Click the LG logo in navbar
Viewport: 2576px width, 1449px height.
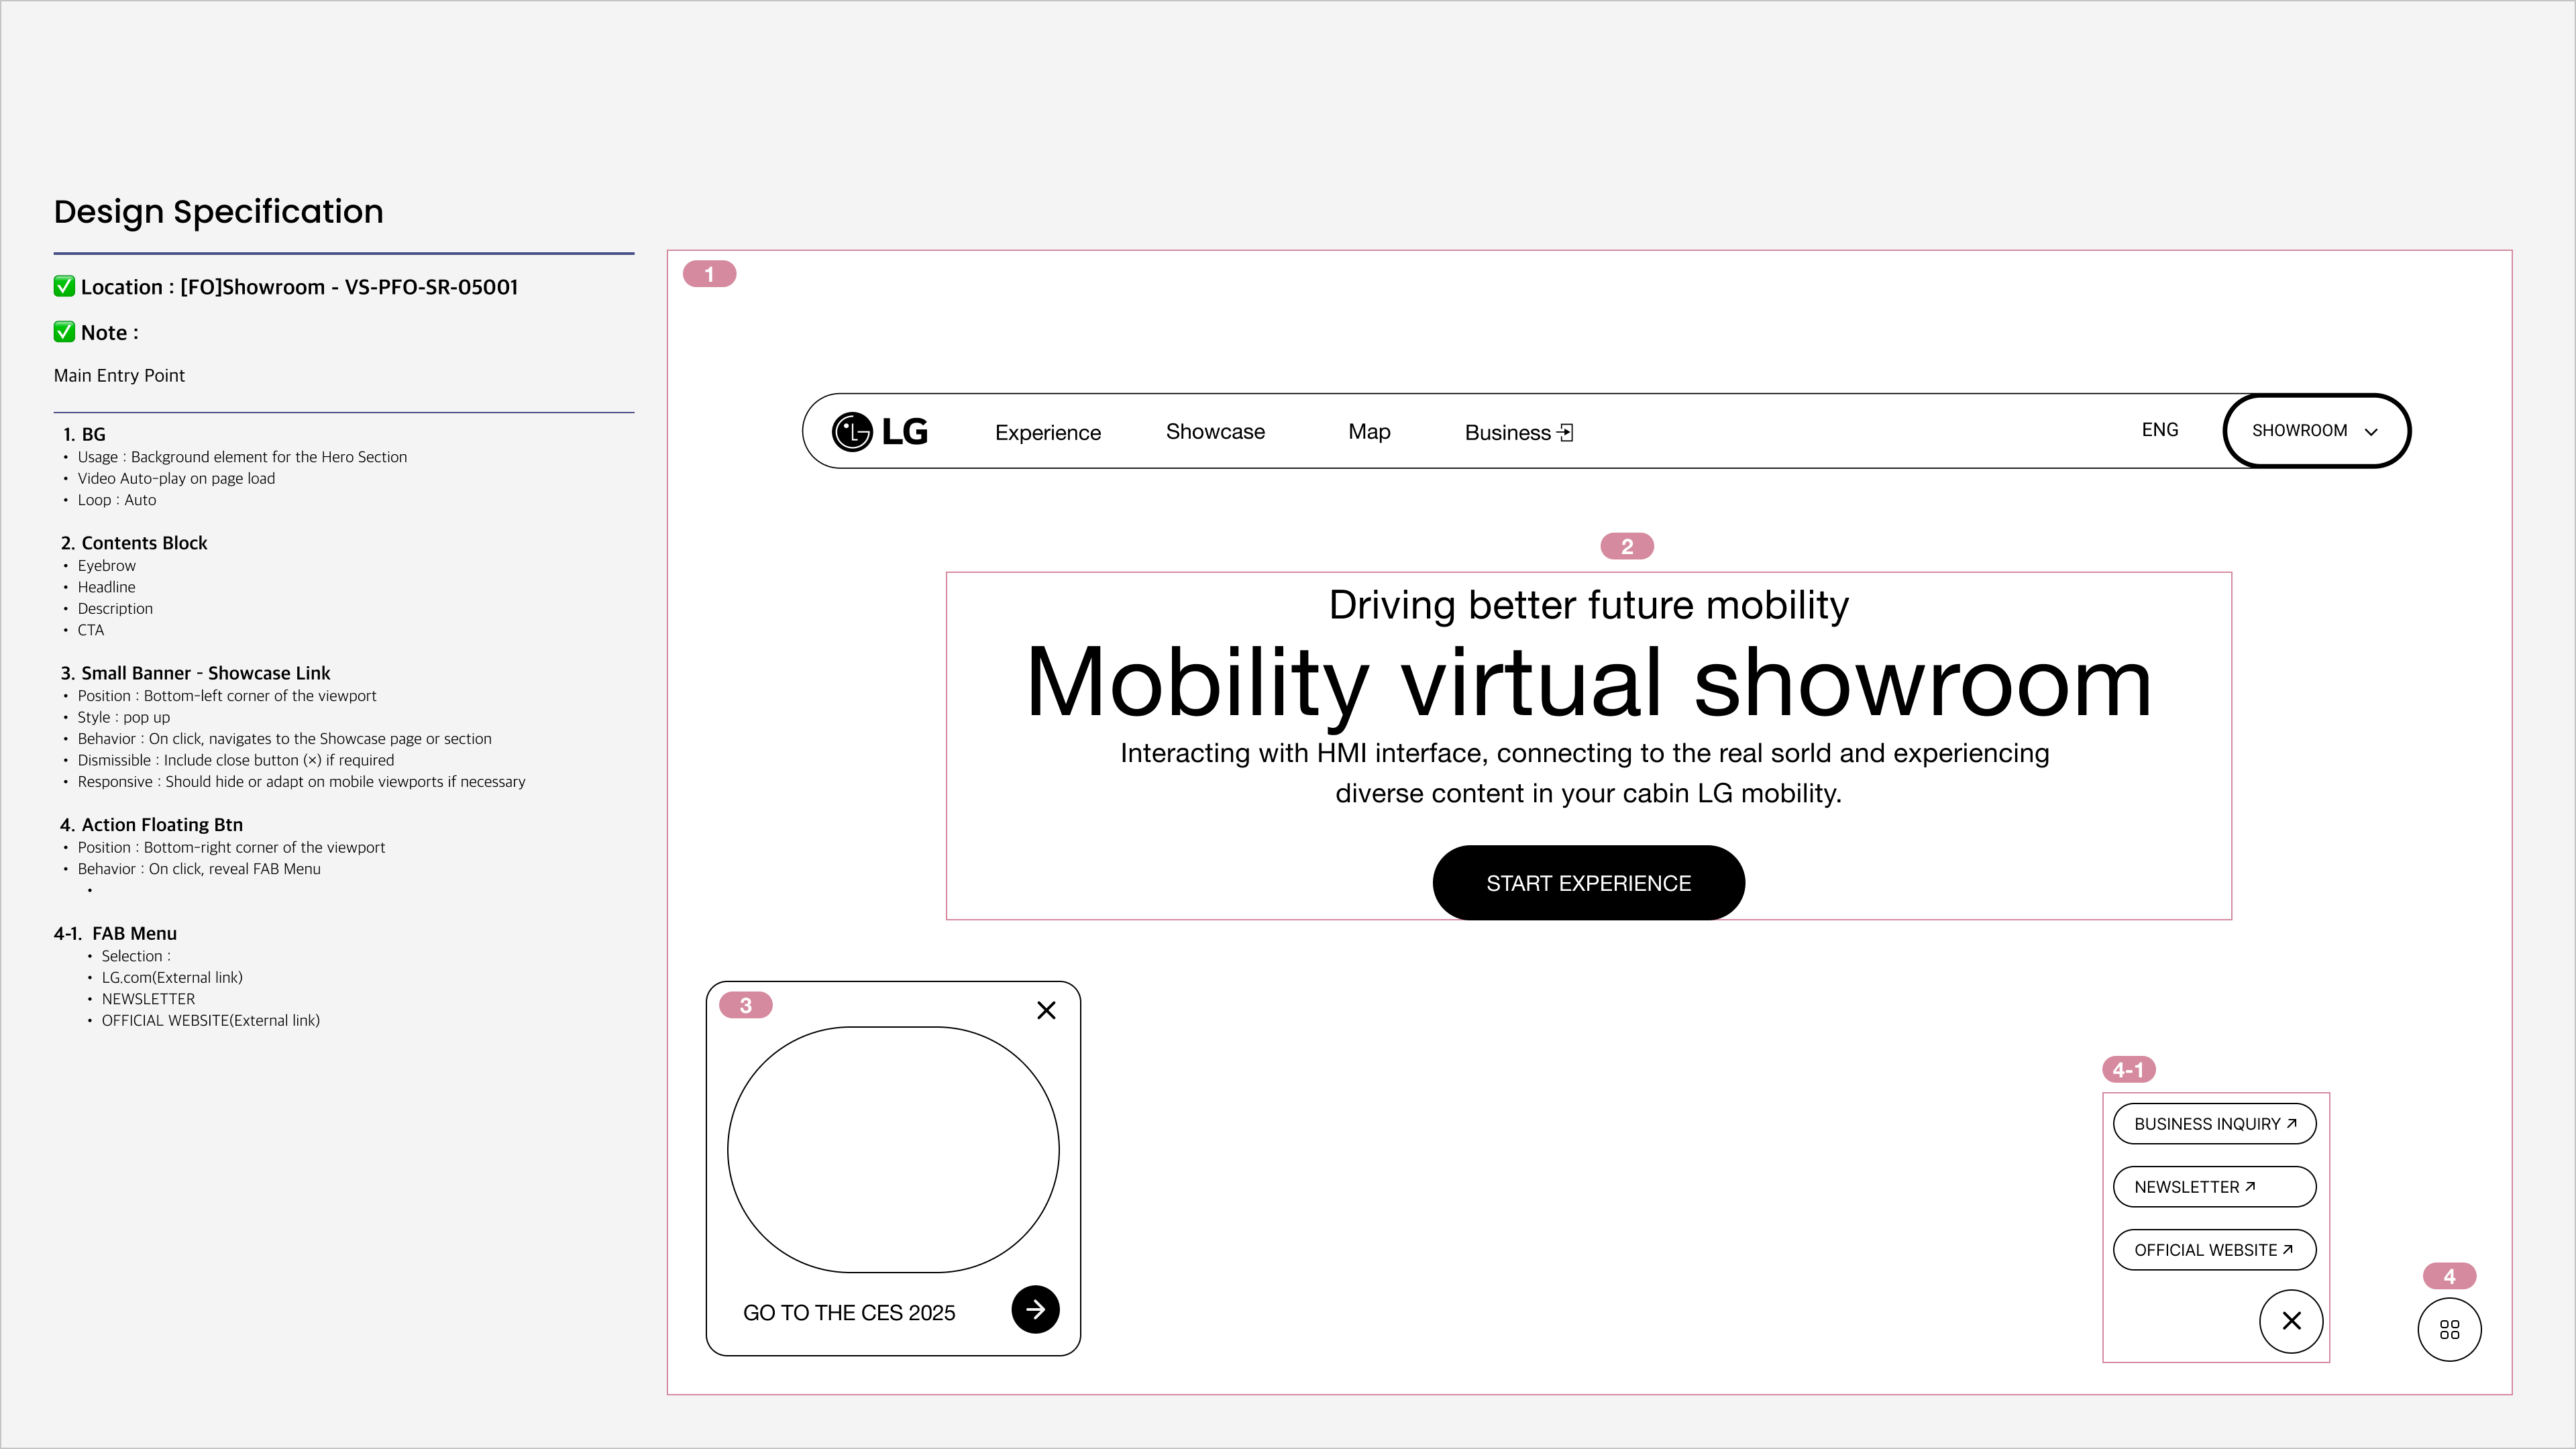tap(879, 432)
